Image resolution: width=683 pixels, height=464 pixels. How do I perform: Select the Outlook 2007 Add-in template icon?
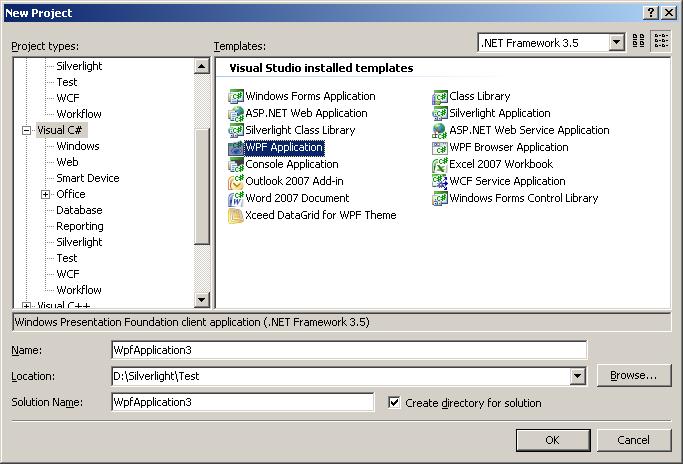(x=236, y=181)
